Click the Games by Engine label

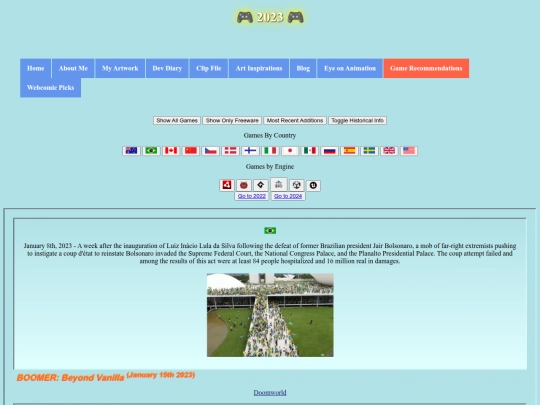click(270, 167)
